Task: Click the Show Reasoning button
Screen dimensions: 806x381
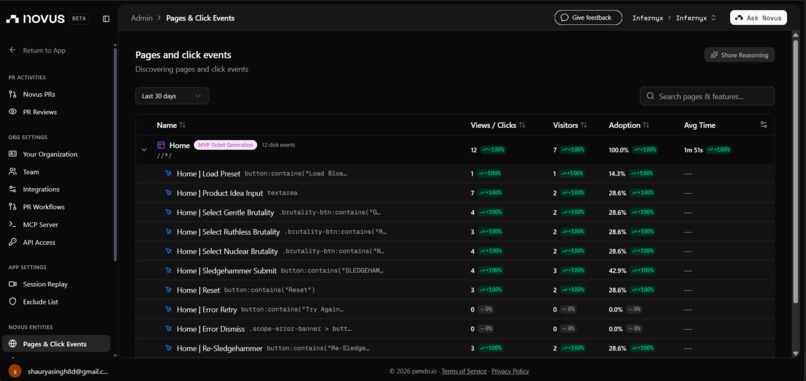Action: click(739, 55)
